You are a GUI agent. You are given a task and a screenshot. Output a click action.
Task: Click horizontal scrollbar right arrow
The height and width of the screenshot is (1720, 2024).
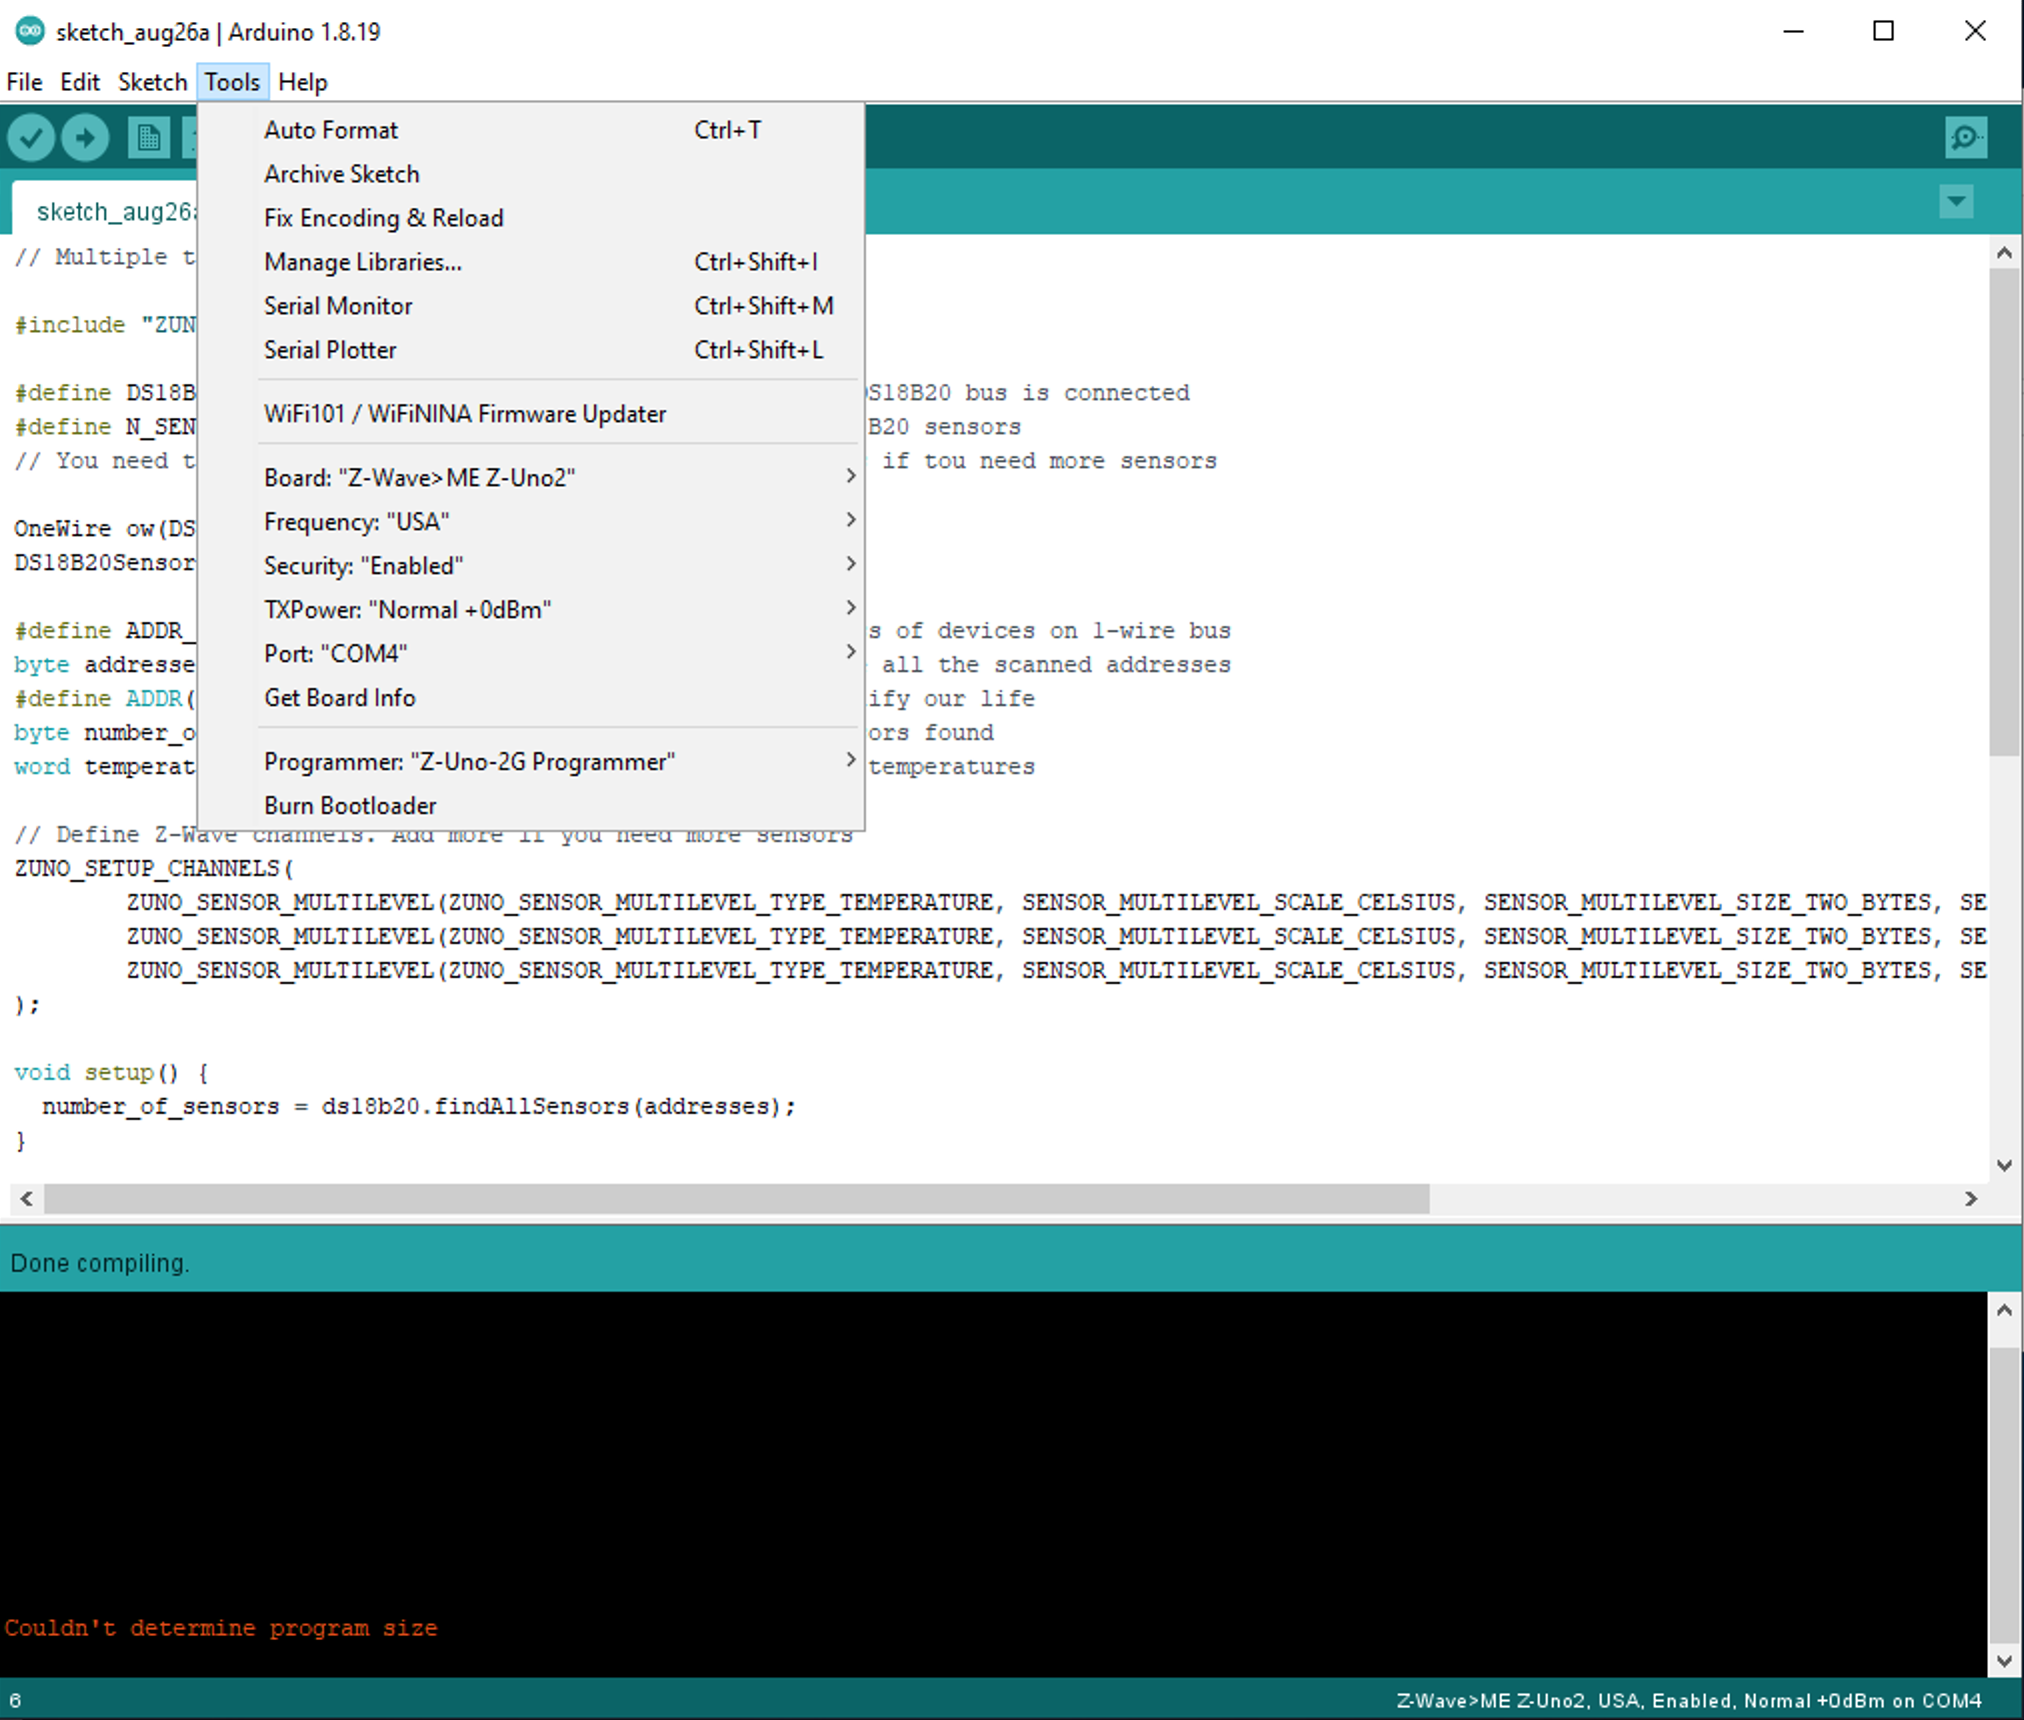point(1970,1198)
